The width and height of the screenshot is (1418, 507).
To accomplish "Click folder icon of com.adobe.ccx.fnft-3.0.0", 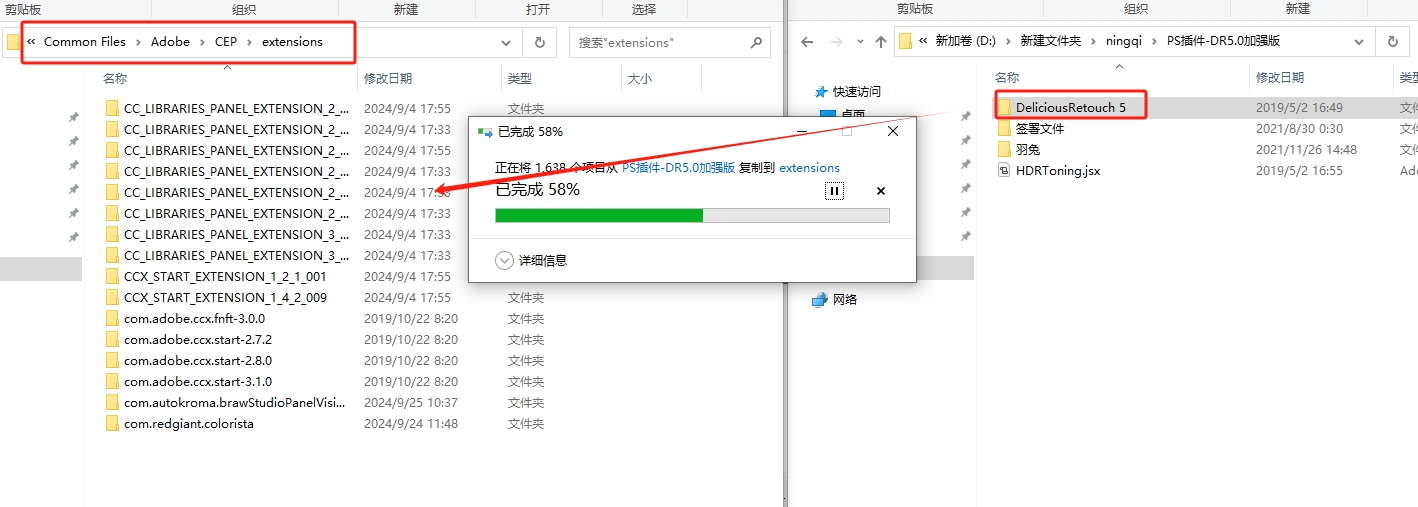I will pos(113,318).
